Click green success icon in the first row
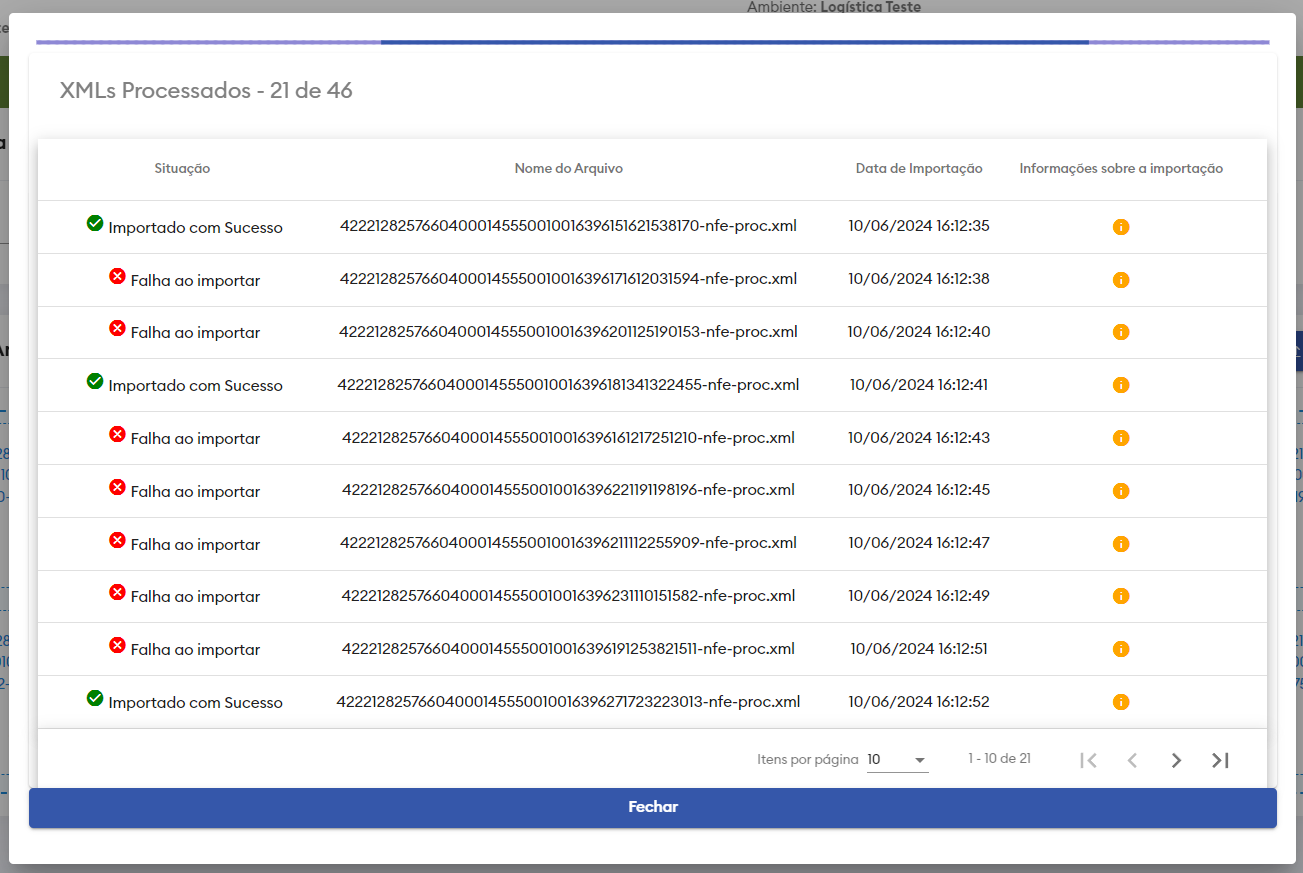Viewport: 1303px width, 873px height. [95, 223]
